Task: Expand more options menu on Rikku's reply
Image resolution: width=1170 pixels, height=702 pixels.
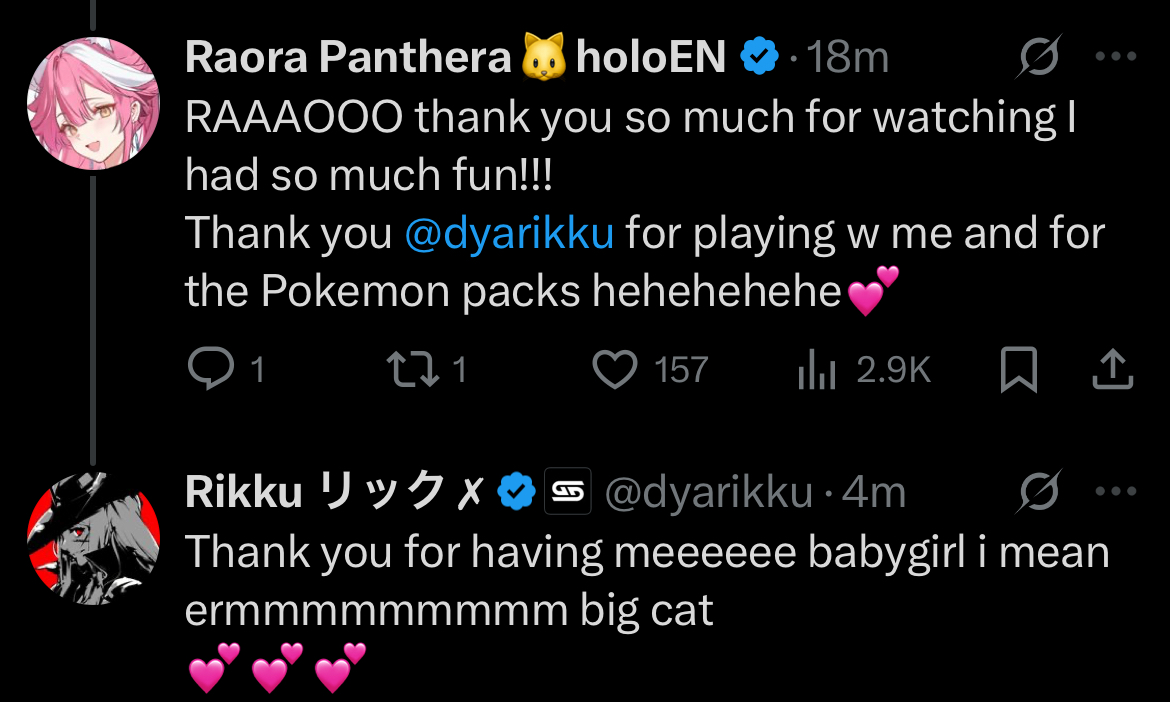Action: click(x=1116, y=491)
